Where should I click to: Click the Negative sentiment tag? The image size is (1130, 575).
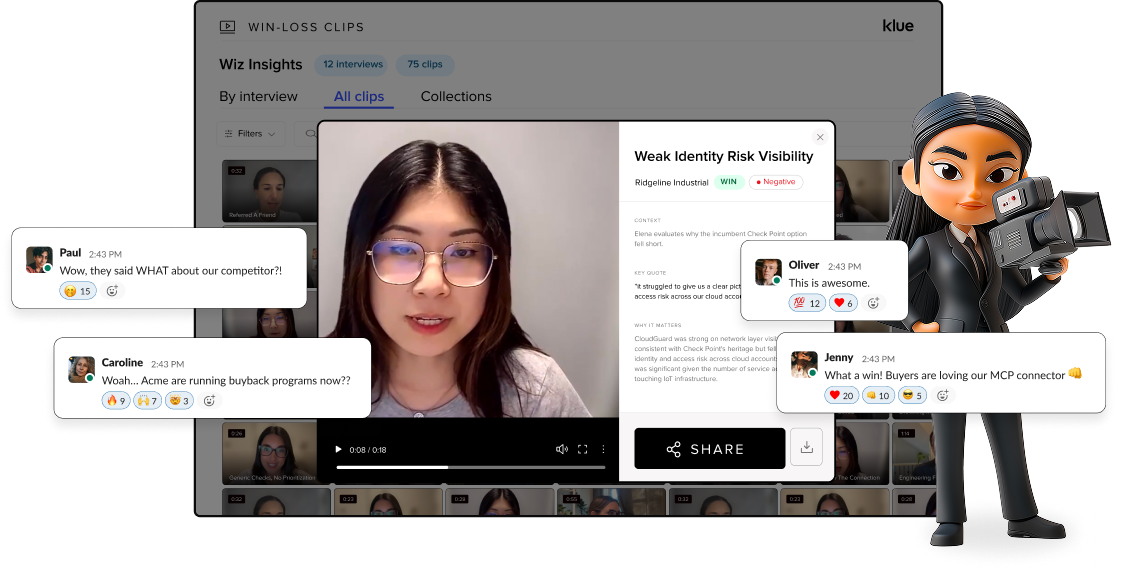pyautogui.click(x=776, y=182)
